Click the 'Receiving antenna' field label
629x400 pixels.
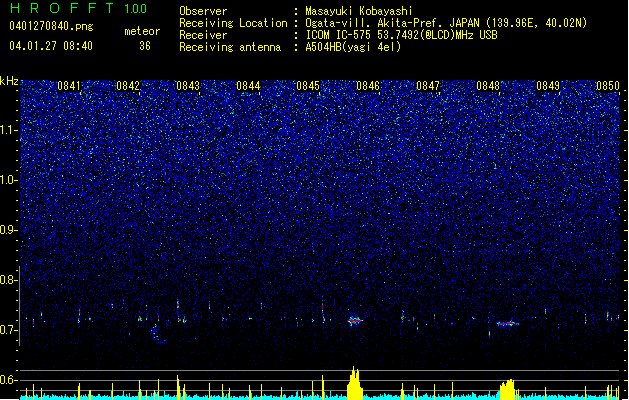click(230, 47)
